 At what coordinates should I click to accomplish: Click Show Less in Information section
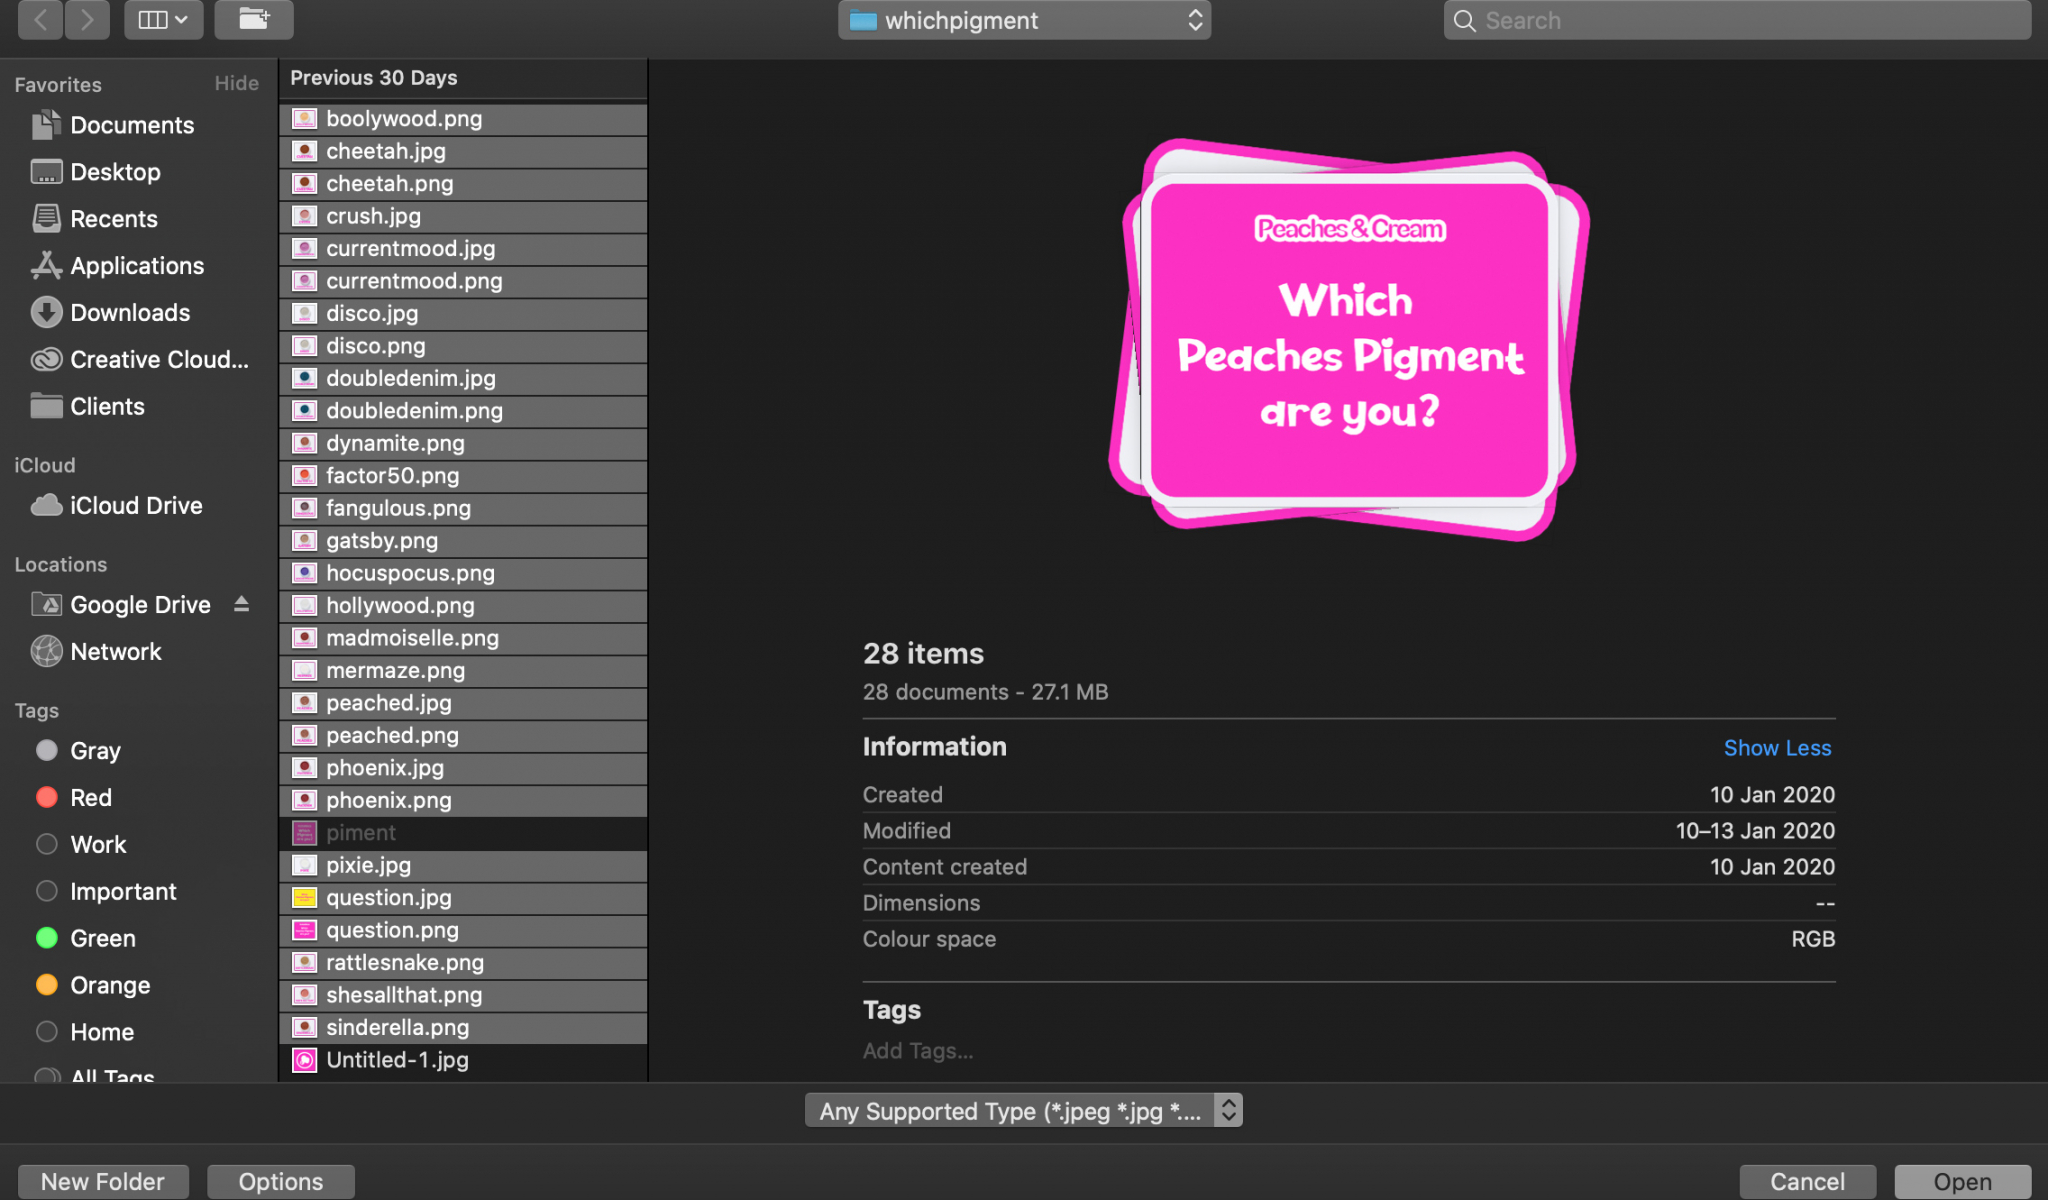point(1777,748)
